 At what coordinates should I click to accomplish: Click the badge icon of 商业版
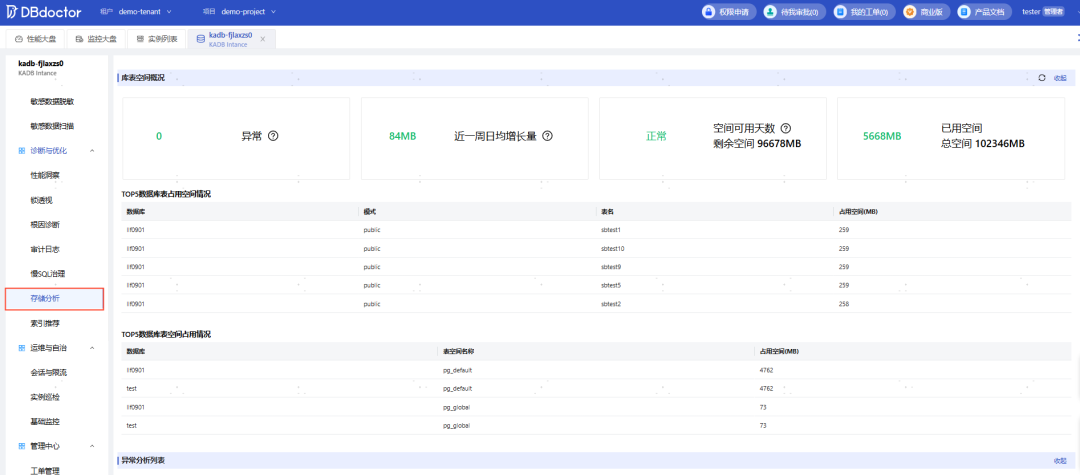[911, 12]
